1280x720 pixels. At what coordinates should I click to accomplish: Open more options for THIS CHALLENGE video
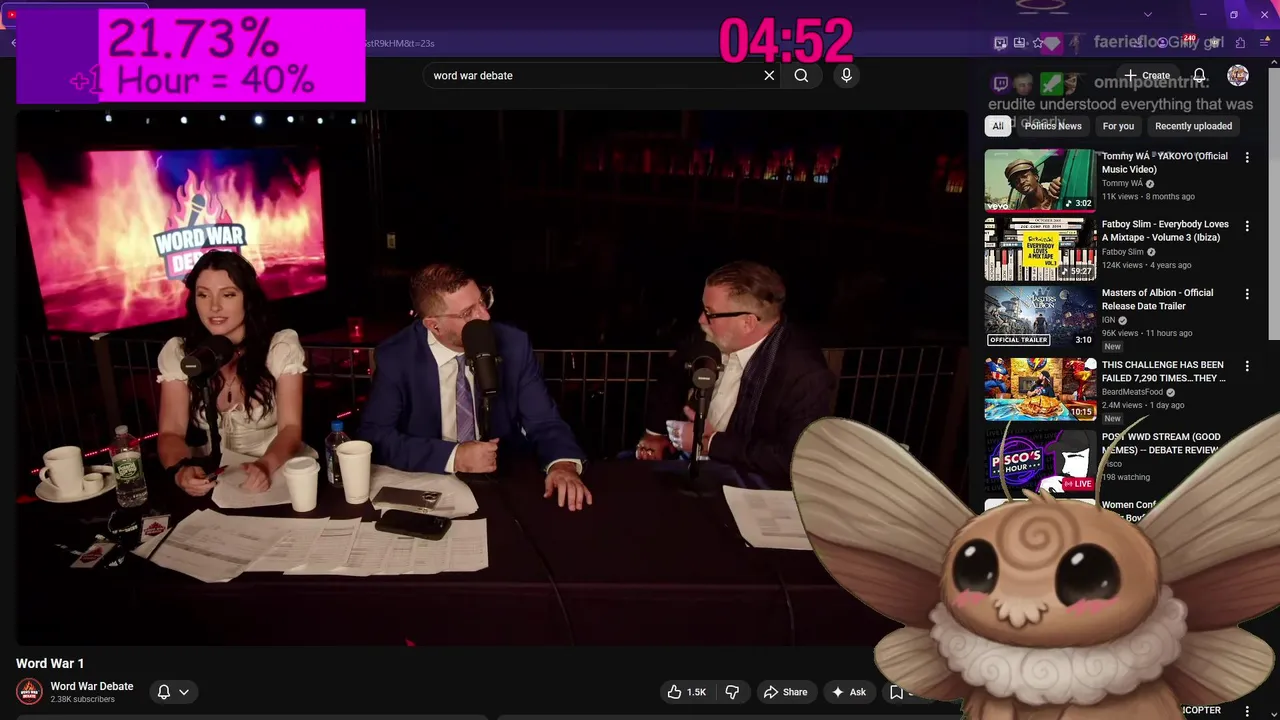[1247, 366]
